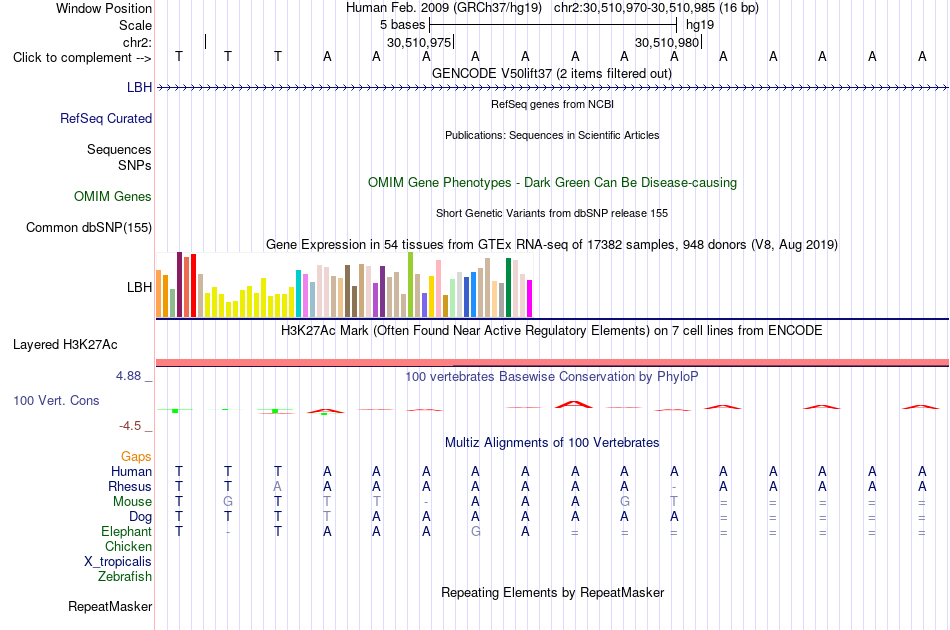
Task: Select the Elephant alignment row label
Action: [x=127, y=531]
